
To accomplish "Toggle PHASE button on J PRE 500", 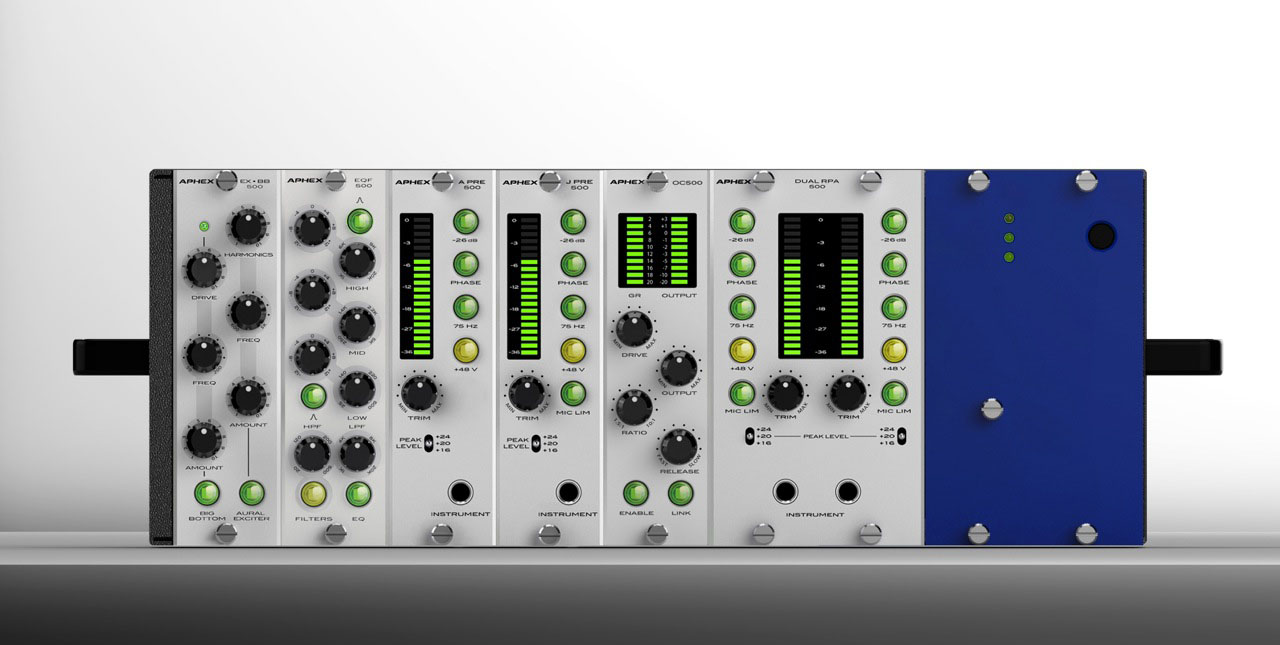I will 573,264.
